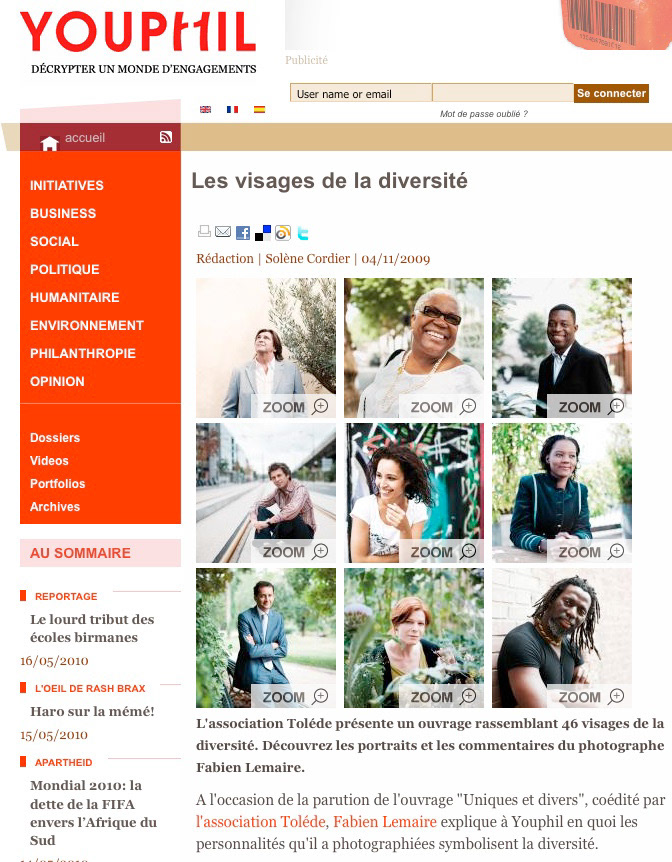Click the User name or email field

click(x=361, y=93)
